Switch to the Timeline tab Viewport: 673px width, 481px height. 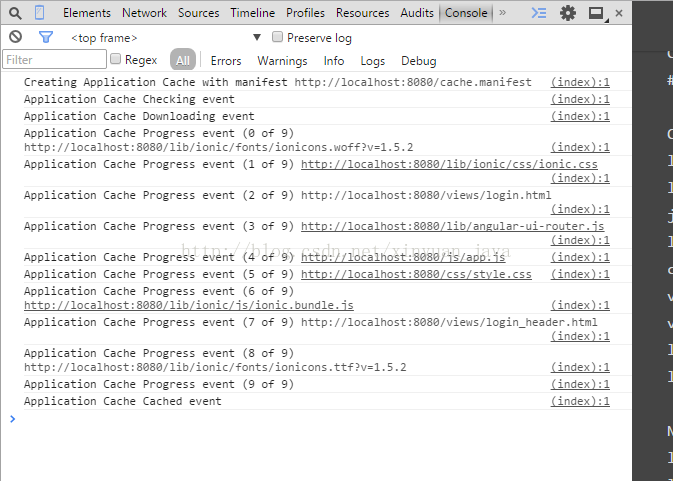pyautogui.click(x=252, y=13)
